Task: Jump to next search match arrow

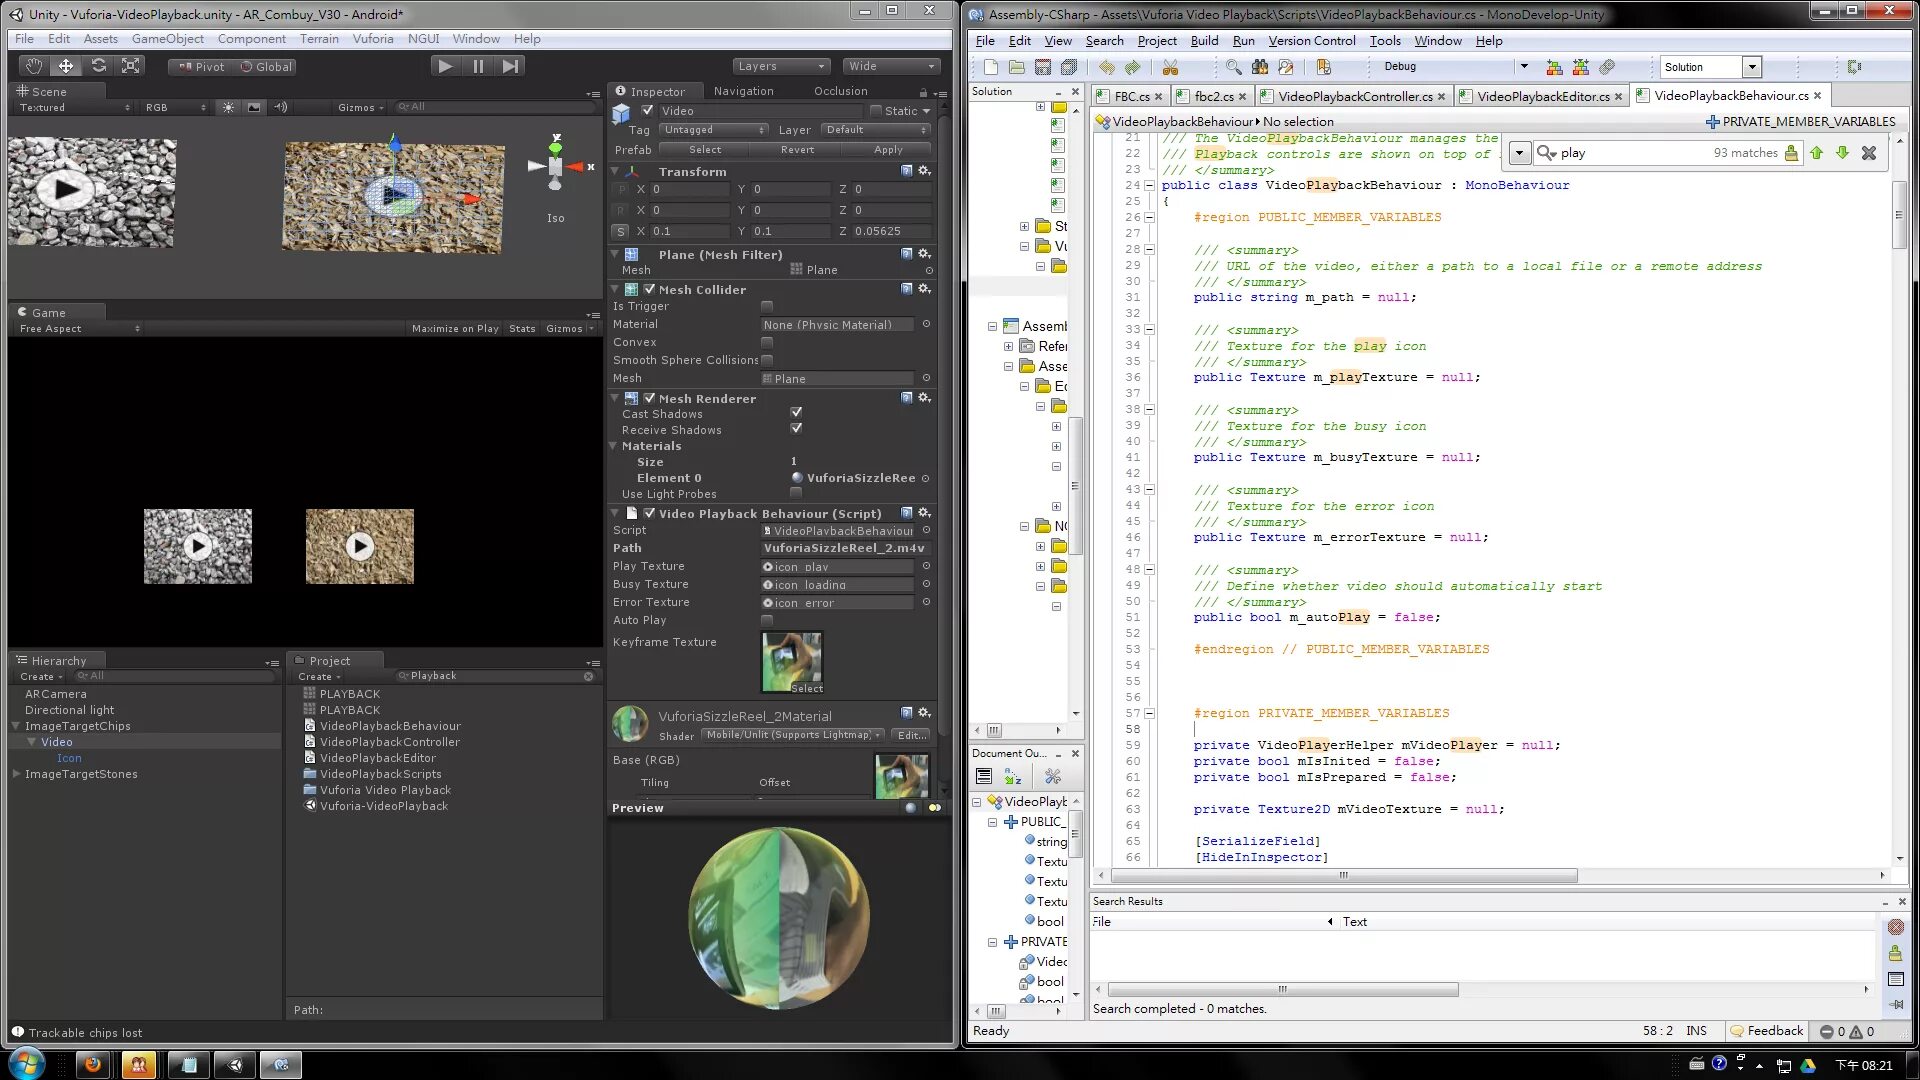Action: [1842, 153]
